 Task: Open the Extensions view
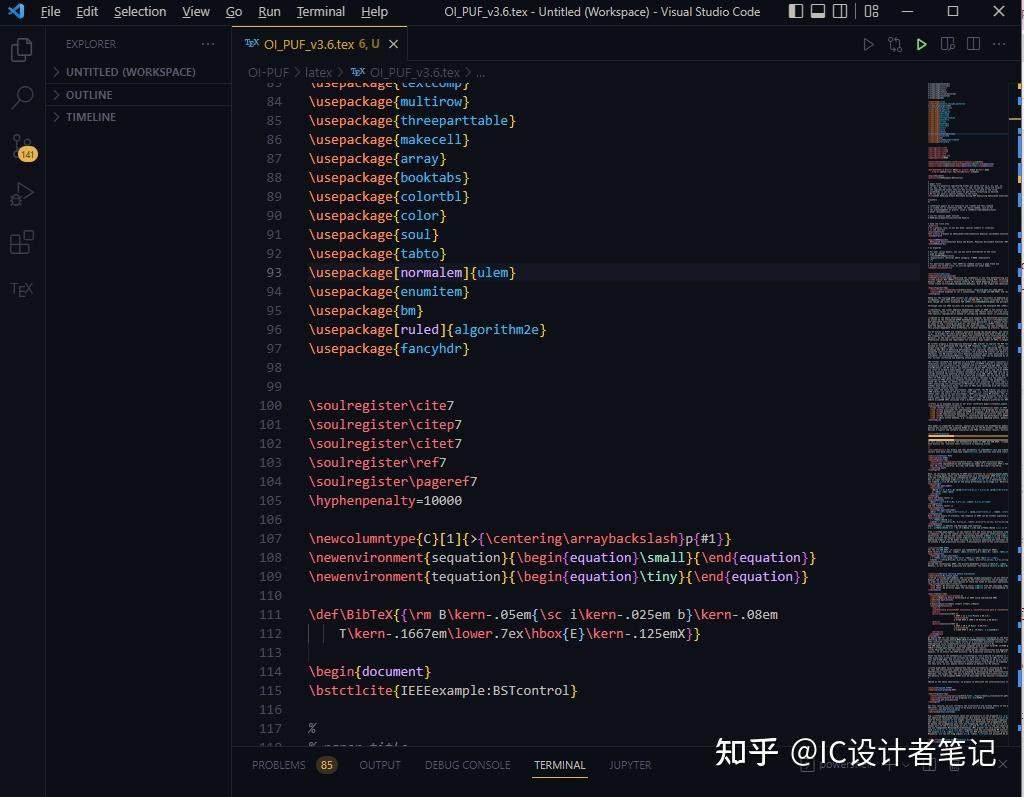click(22, 242)
